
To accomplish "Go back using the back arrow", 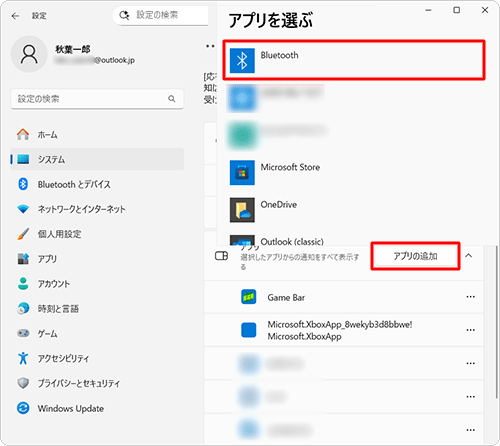I will (x=15, y=16).
